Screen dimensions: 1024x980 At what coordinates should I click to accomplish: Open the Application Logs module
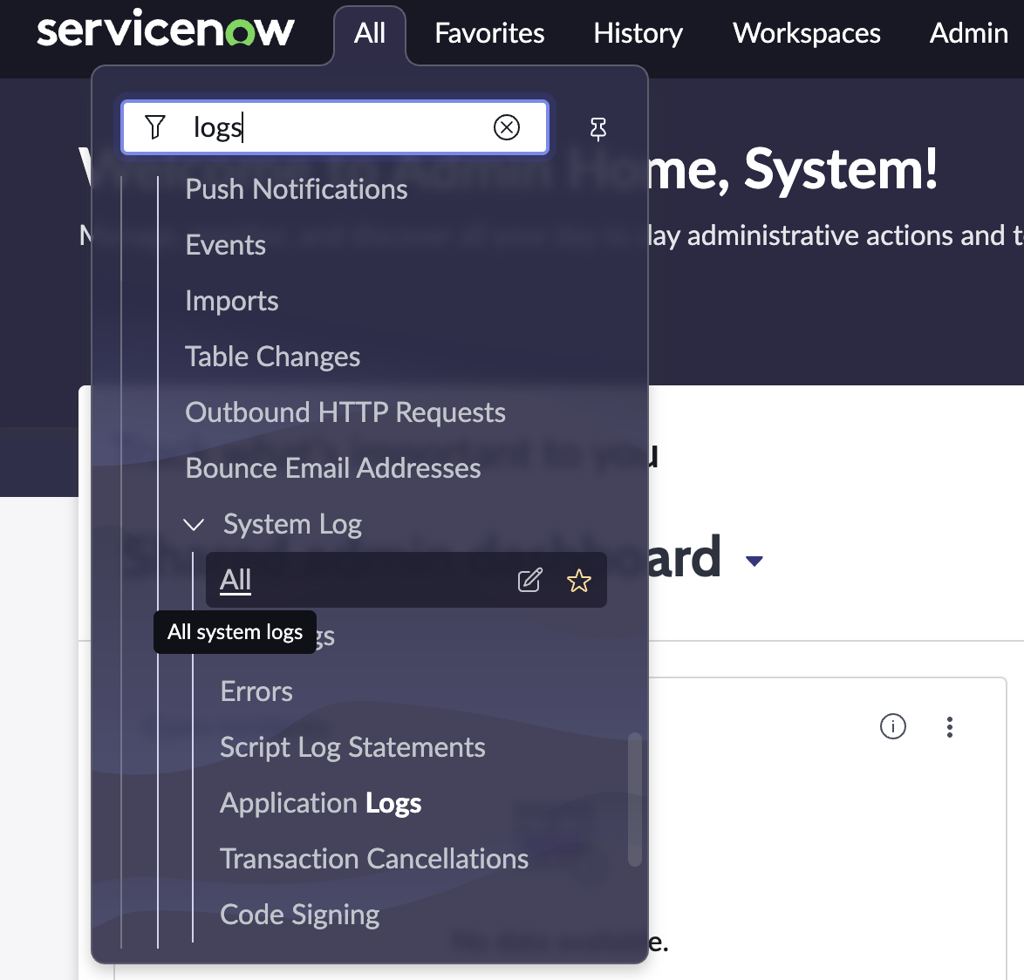pyautogui.click(x=321, y=803)
